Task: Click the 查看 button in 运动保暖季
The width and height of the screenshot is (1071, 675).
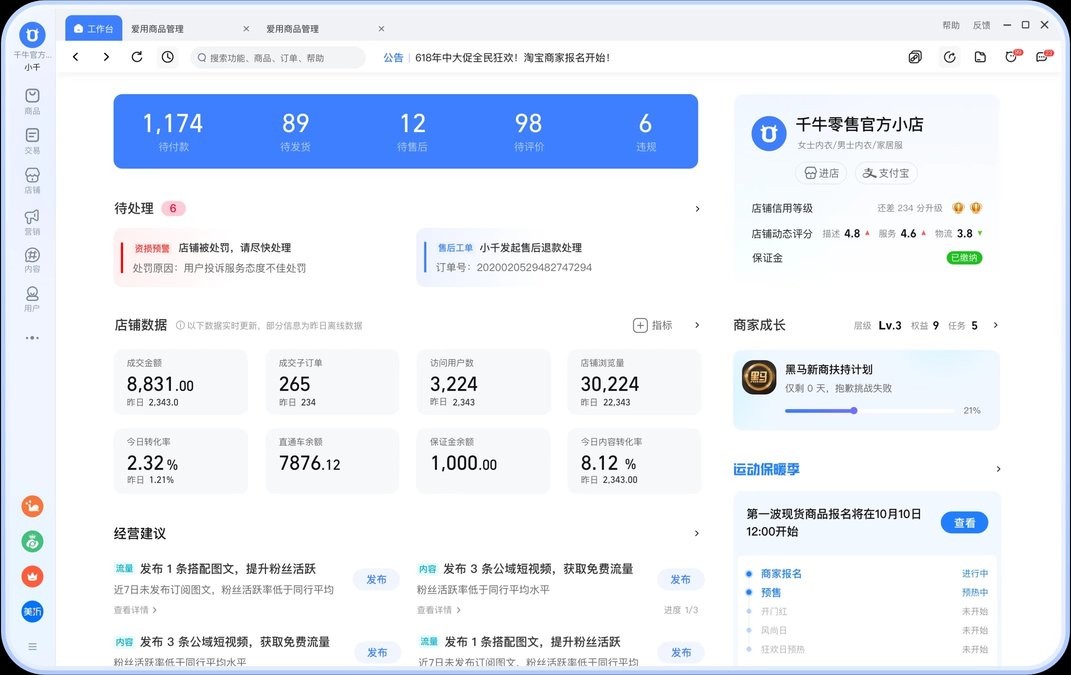Action: (964, 522)
